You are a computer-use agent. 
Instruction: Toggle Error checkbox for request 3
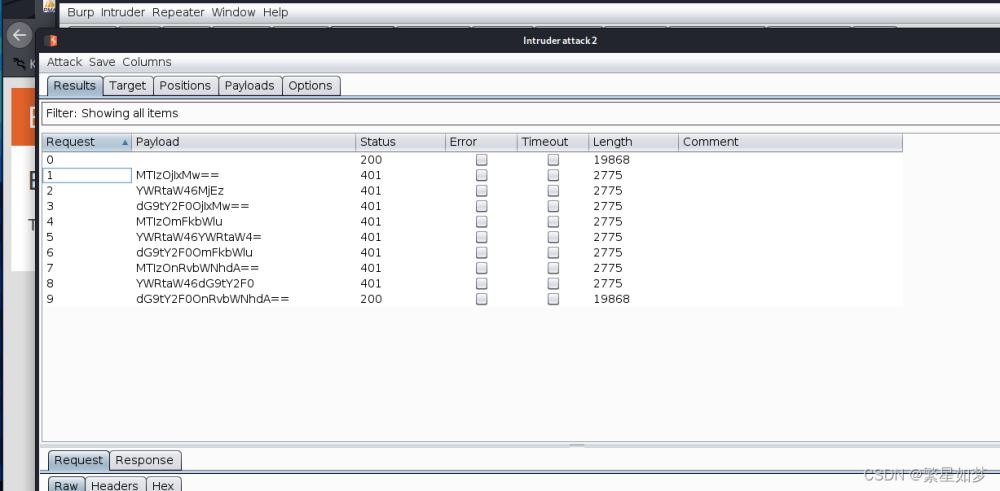pyautogui.click(x=482, y=206)
